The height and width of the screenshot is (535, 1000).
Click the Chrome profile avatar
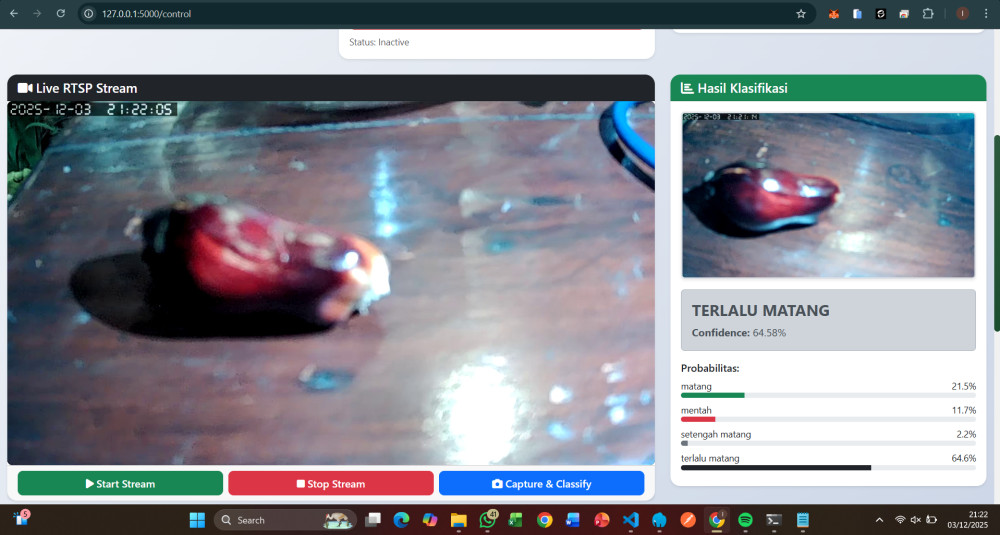tap(961, 14)
